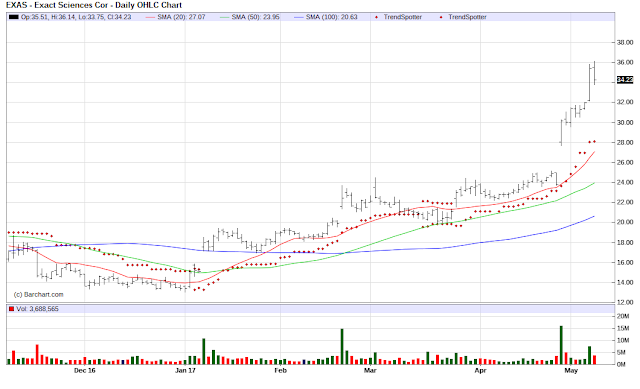The width and height of the screenshot is (640, 389).
Task: Click the 24.00 price axis label
Action: point(625,182)
